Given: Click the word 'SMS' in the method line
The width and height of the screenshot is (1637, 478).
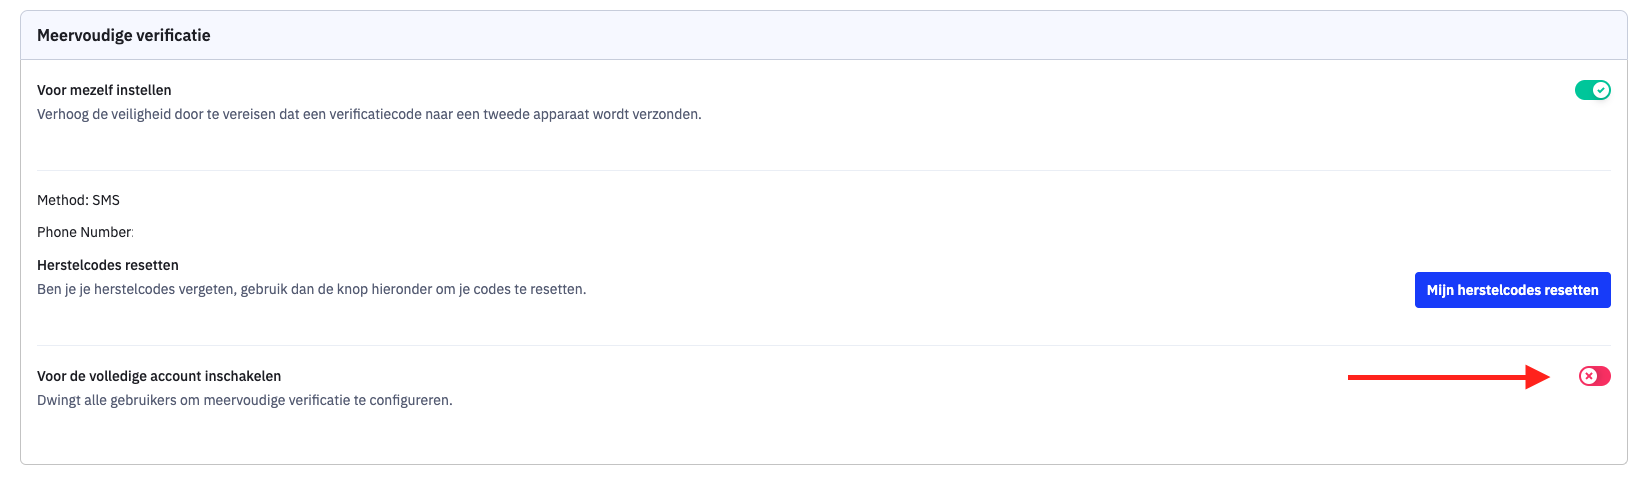Looking at the screenshot, I should pos(106,200).
